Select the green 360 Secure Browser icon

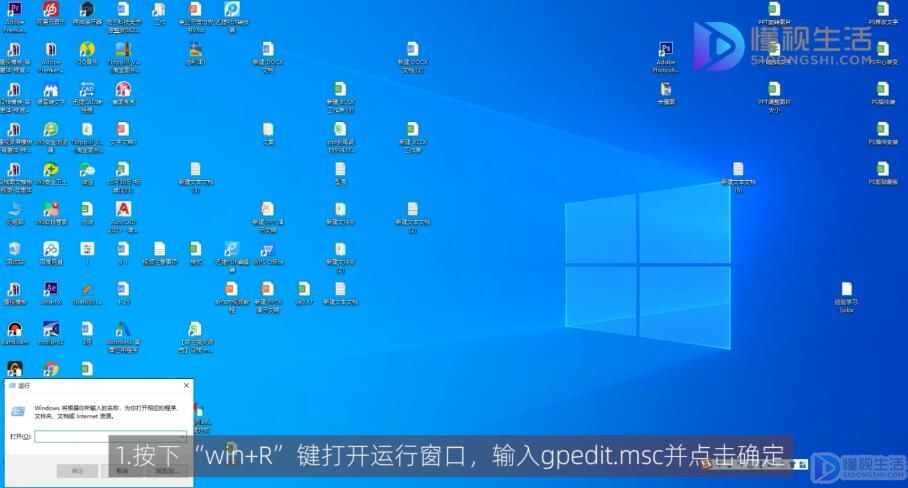51,130
